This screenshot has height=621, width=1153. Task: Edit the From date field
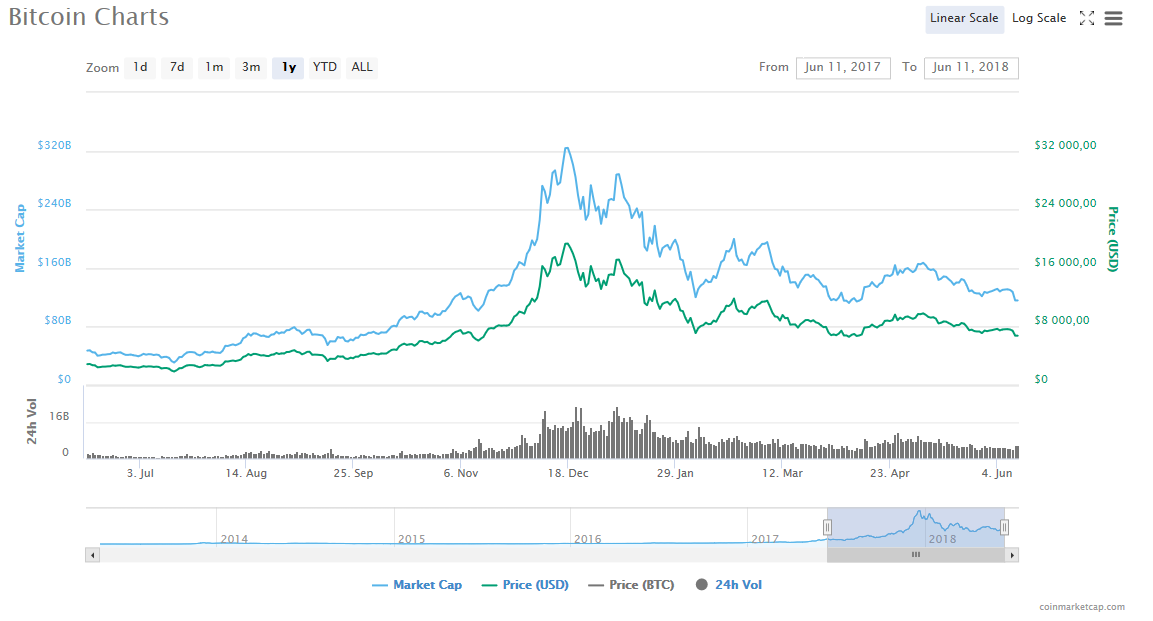coord(843,68)
